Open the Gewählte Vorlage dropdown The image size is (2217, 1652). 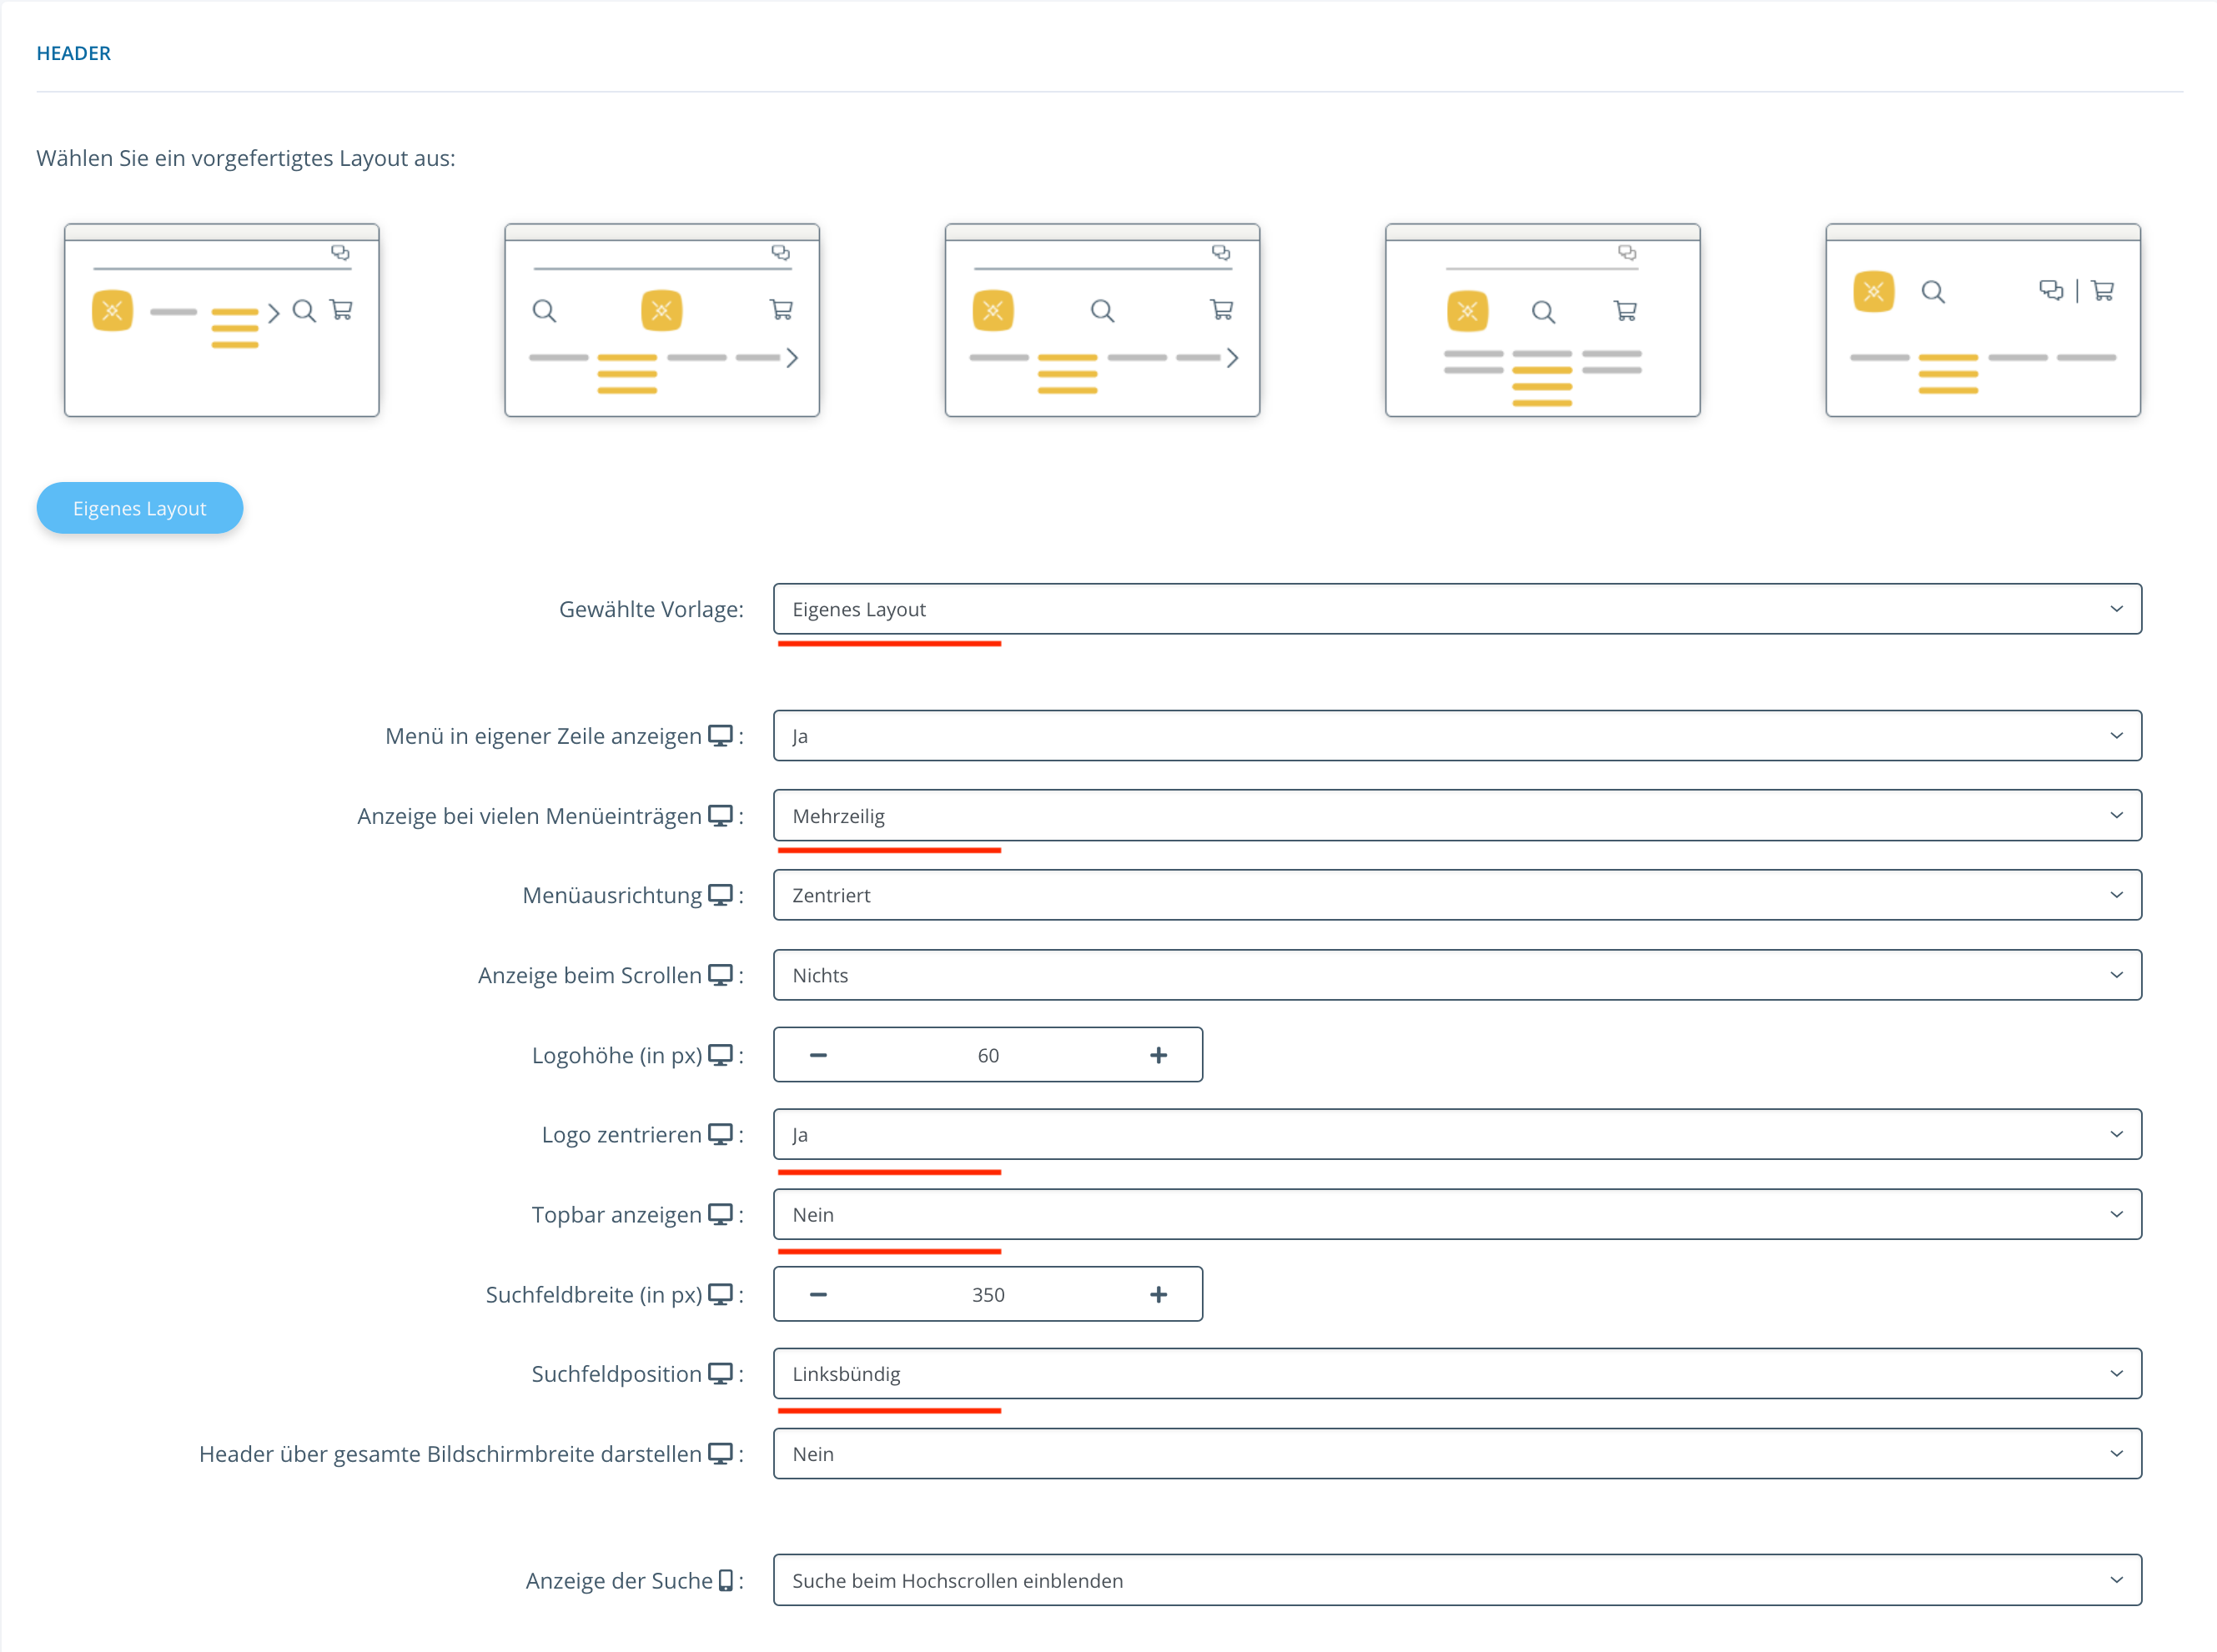(x=1457, y=609)
